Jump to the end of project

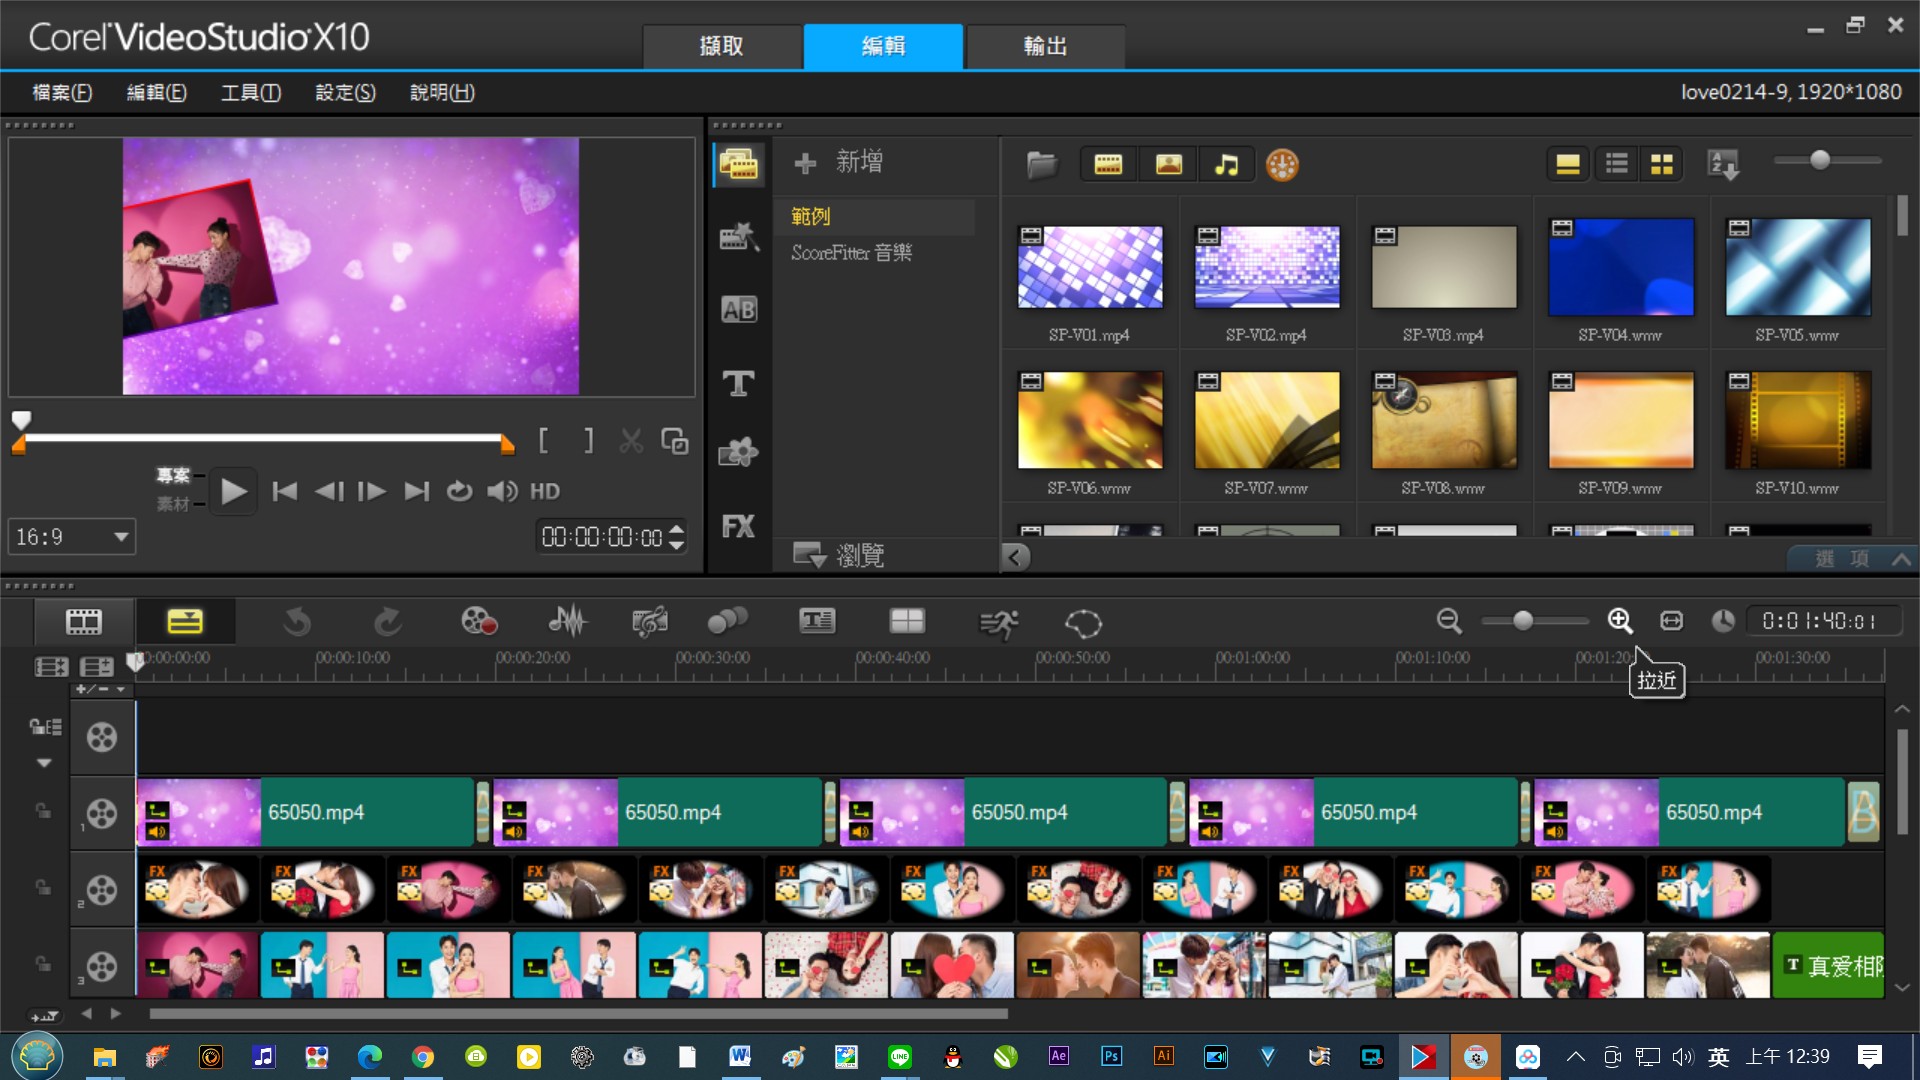tap(416, 491)
